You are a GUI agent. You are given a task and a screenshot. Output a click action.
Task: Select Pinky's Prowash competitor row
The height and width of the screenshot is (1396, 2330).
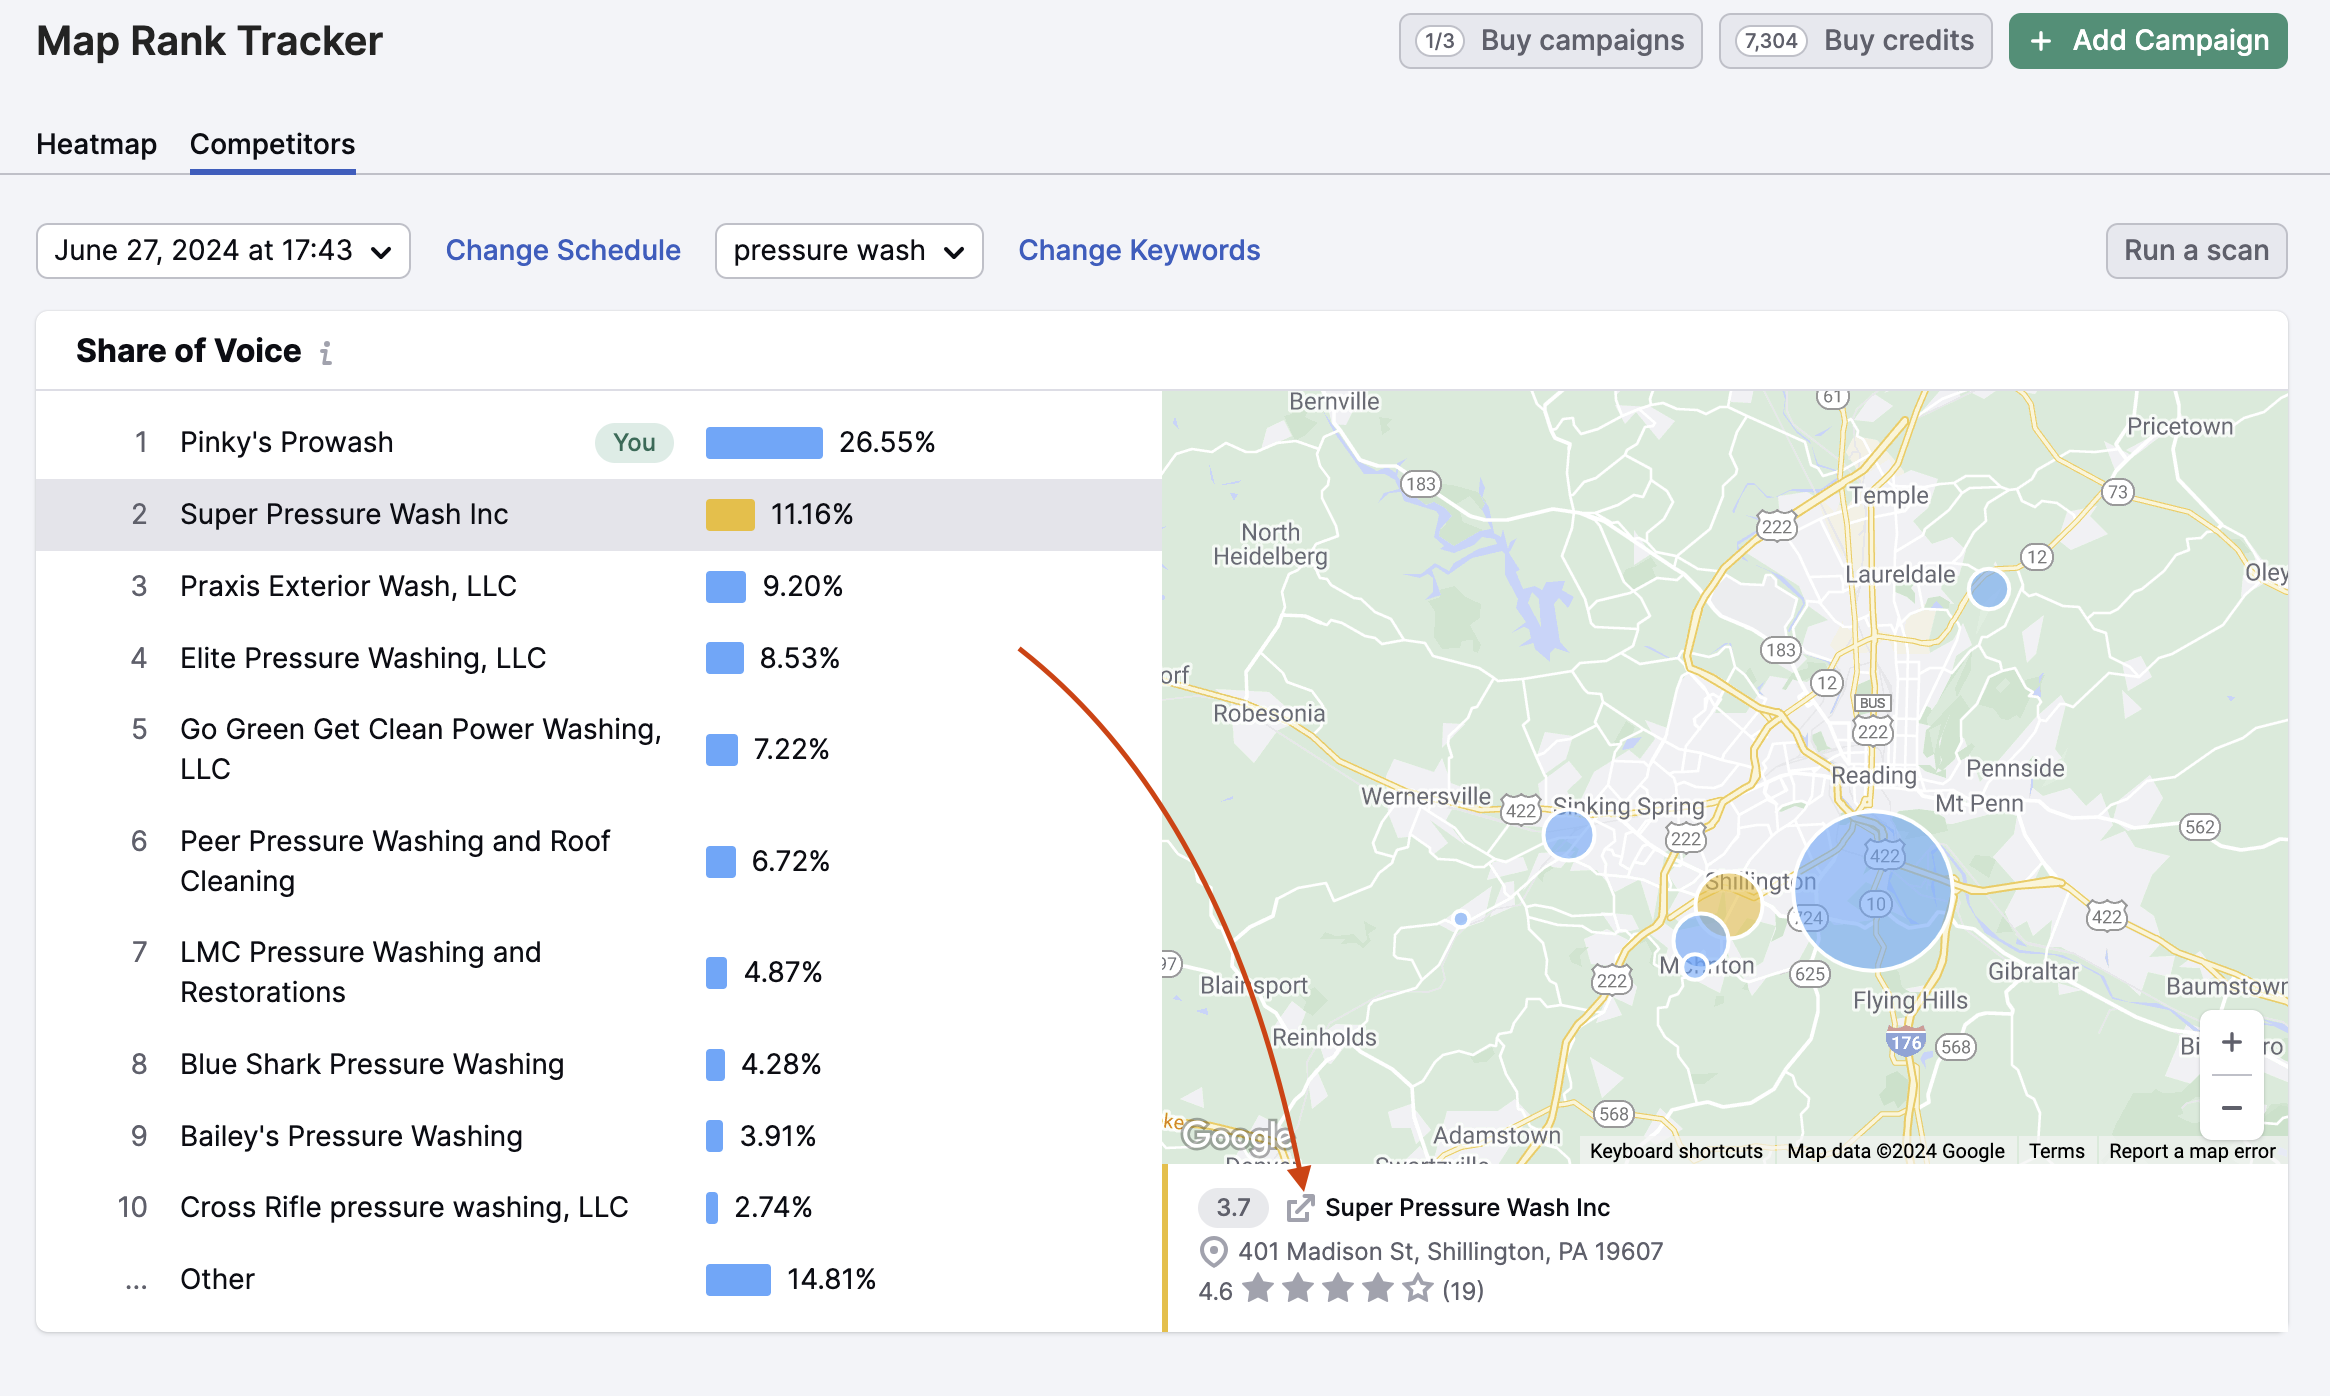[x=599, y=443]
